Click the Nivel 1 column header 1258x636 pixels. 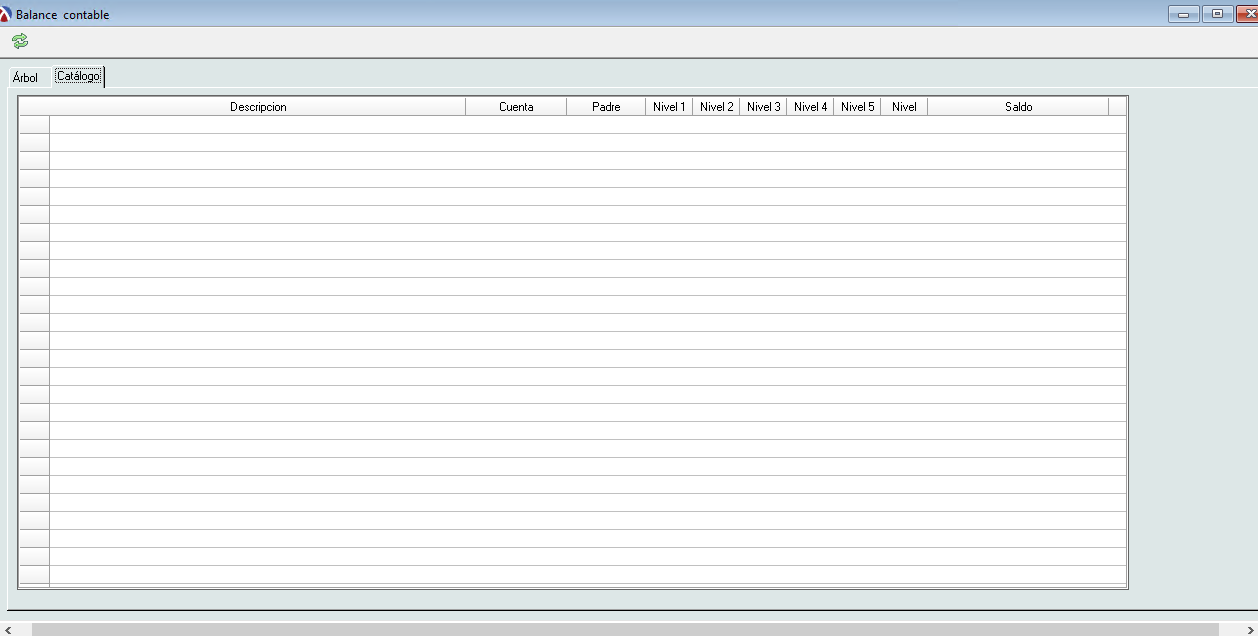click(669, 107)
